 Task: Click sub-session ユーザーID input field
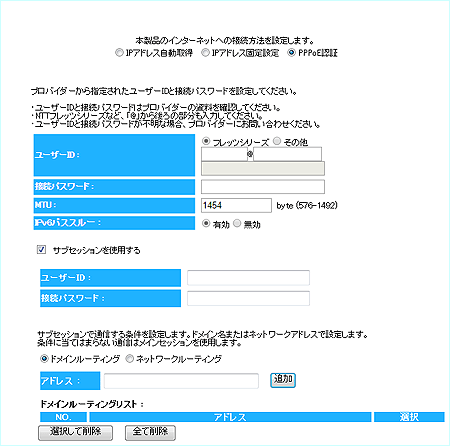click(x=248, y=278)
